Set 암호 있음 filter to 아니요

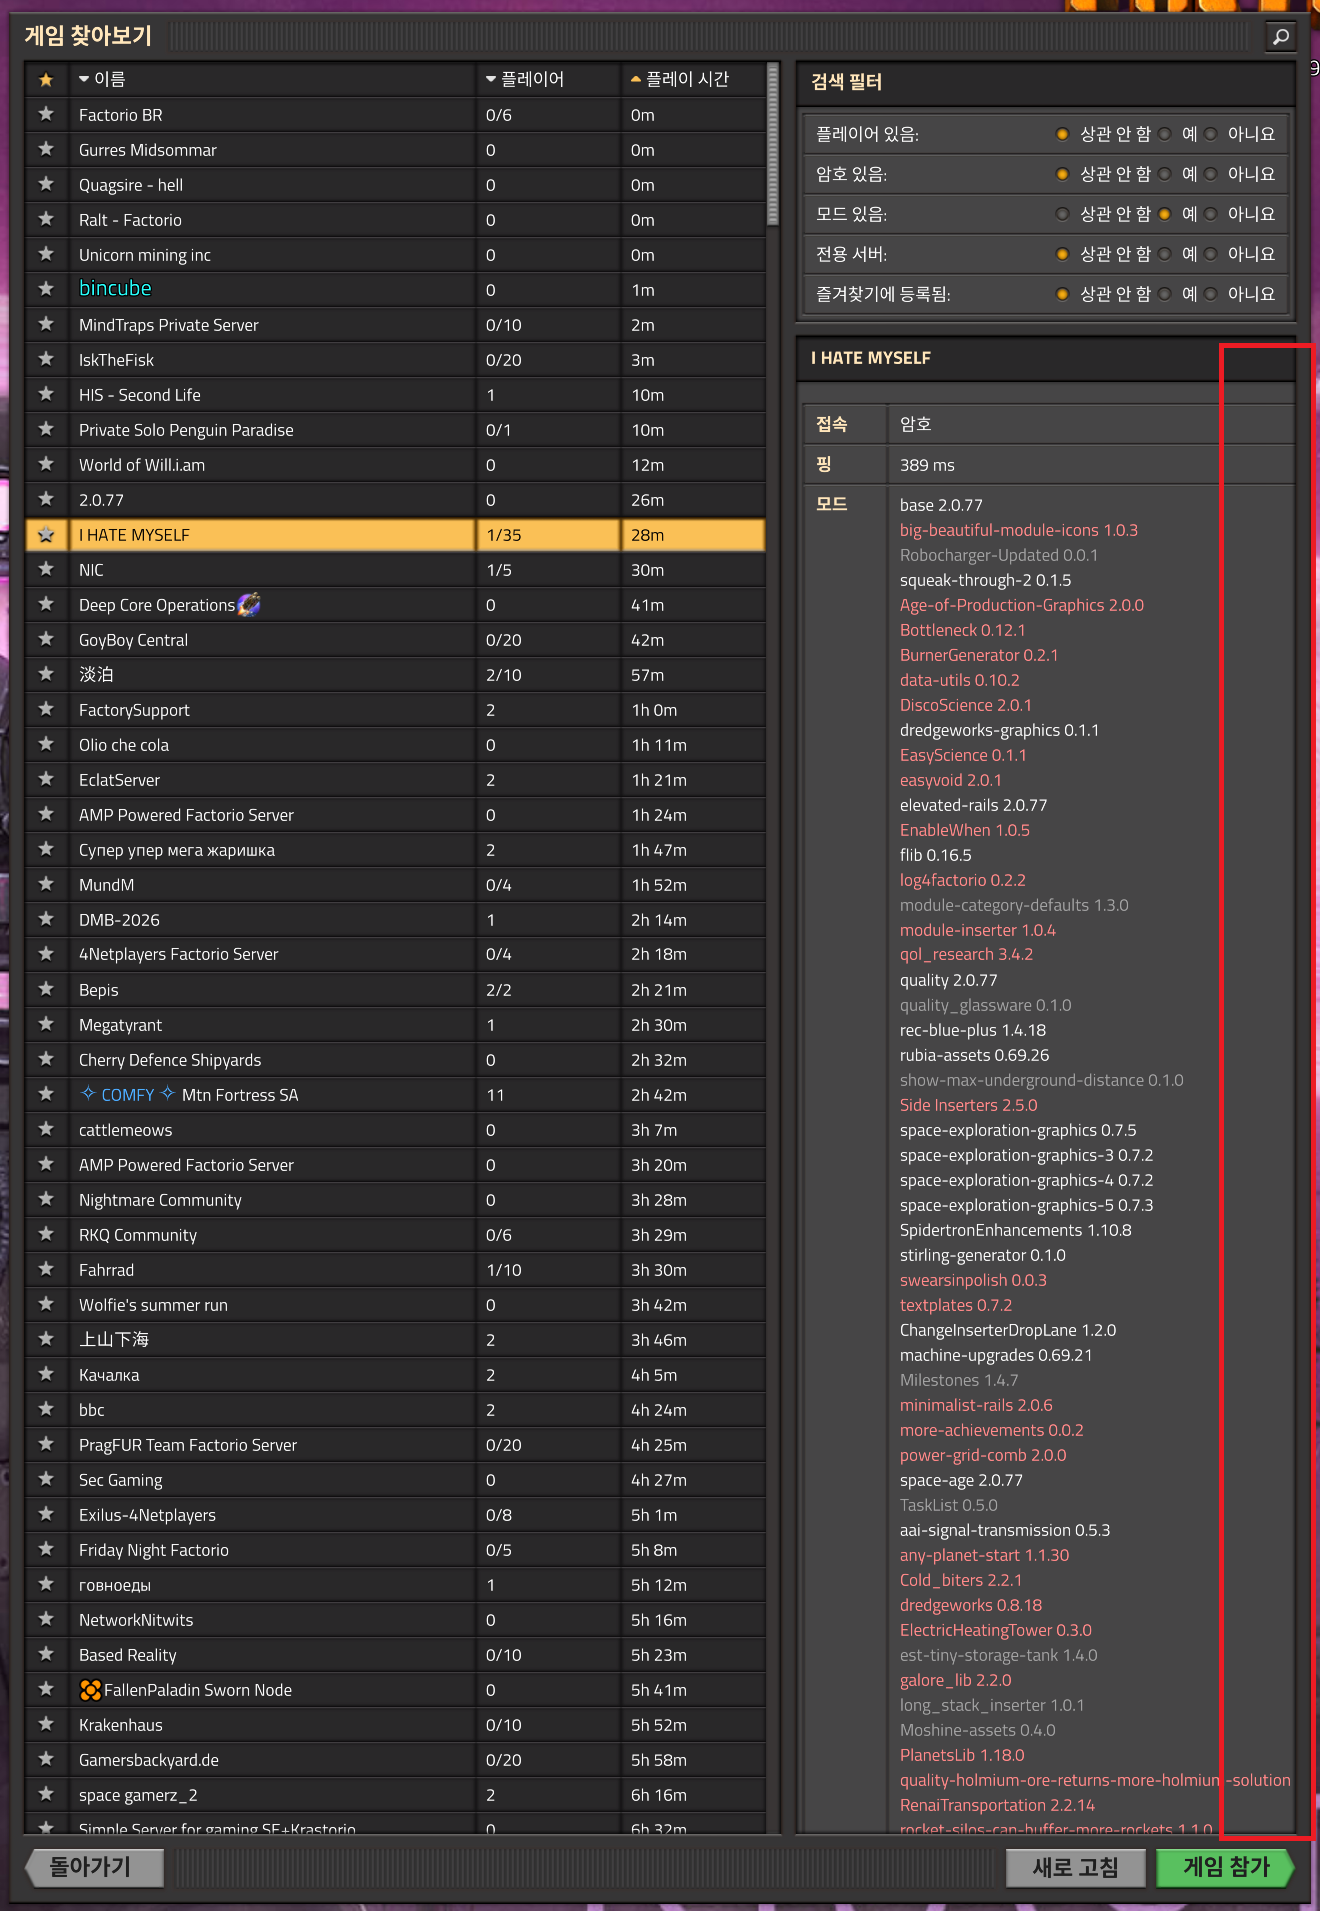pos(1211,174)
